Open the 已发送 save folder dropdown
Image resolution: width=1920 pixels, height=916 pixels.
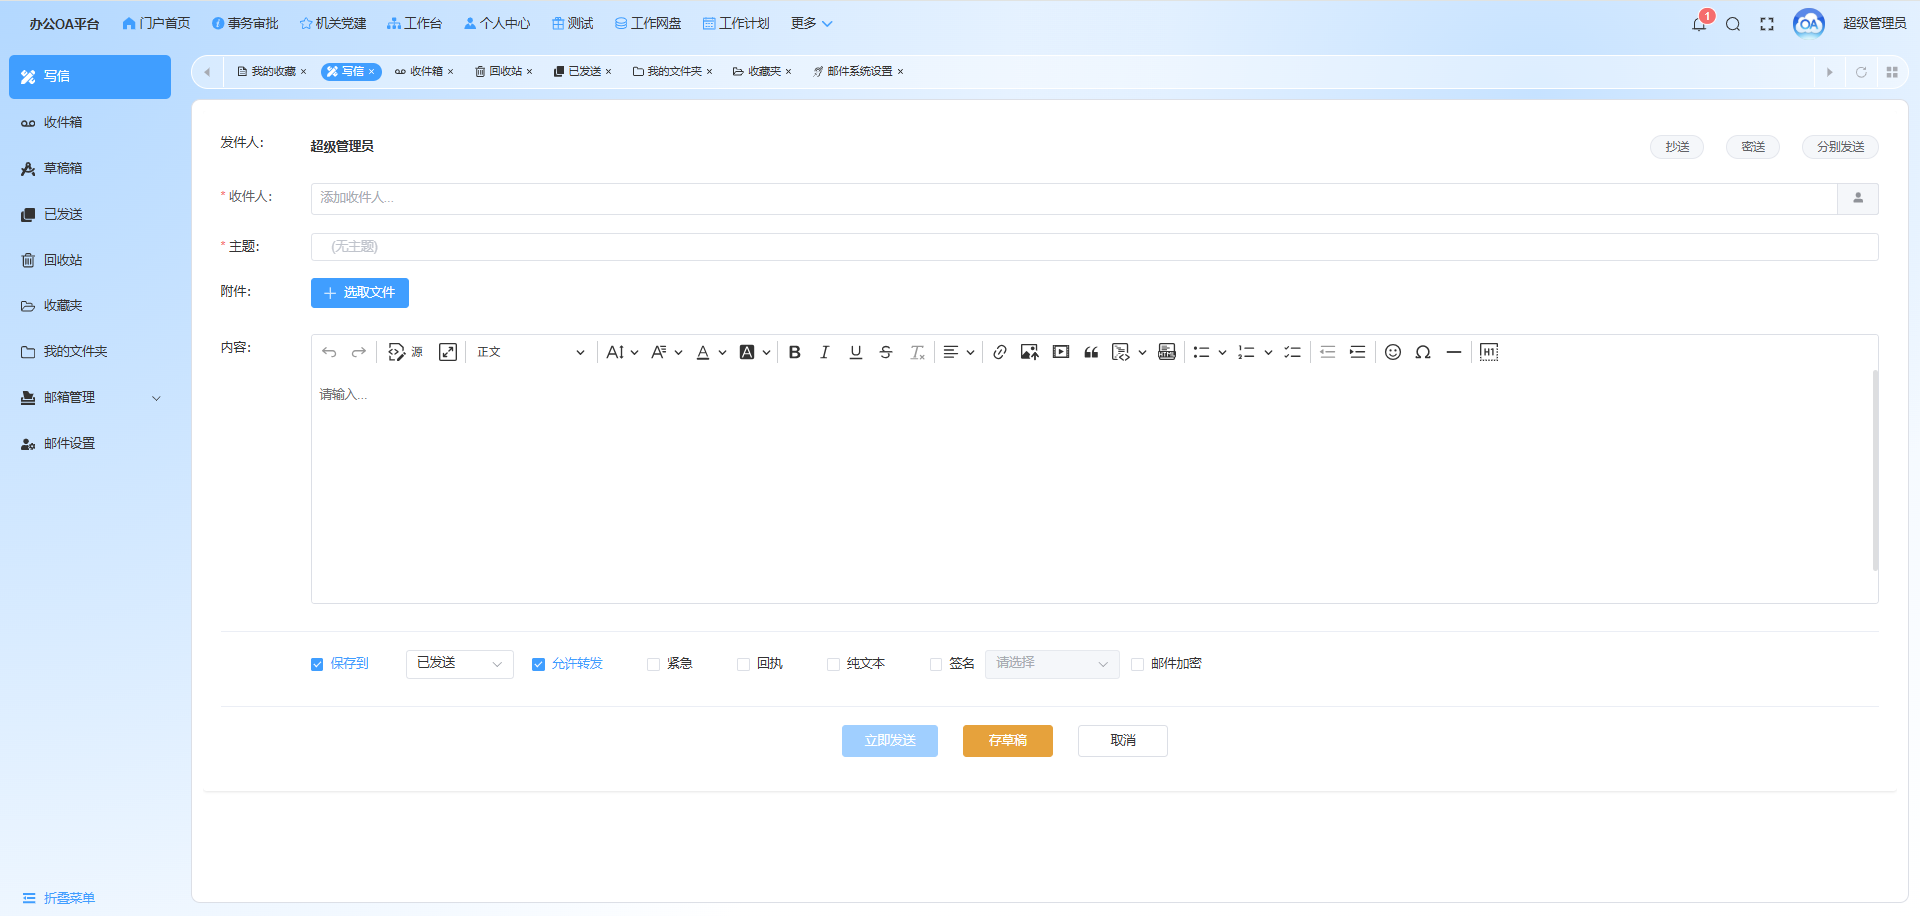[460, 664]
